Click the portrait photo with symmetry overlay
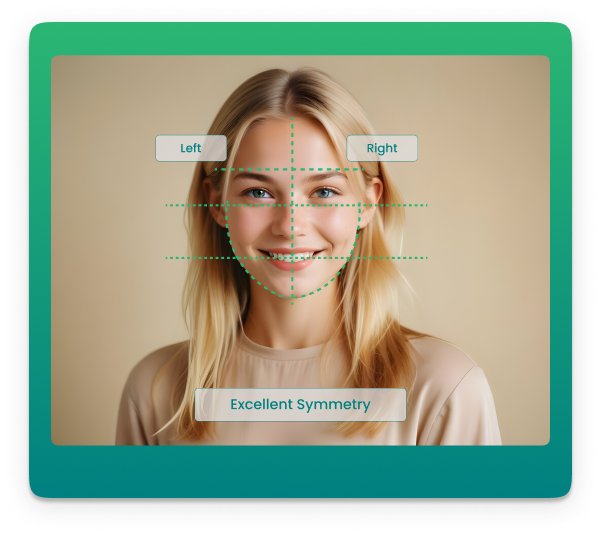The image size is (601, 534). point(300,250)
